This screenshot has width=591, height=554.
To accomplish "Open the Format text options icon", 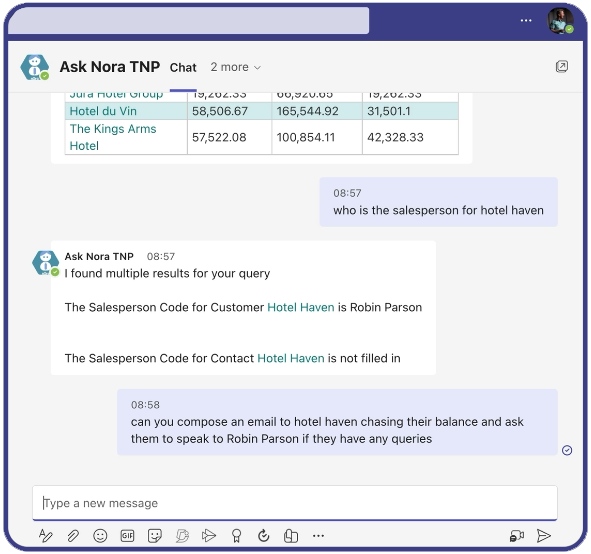I will [x=46, y=536].
